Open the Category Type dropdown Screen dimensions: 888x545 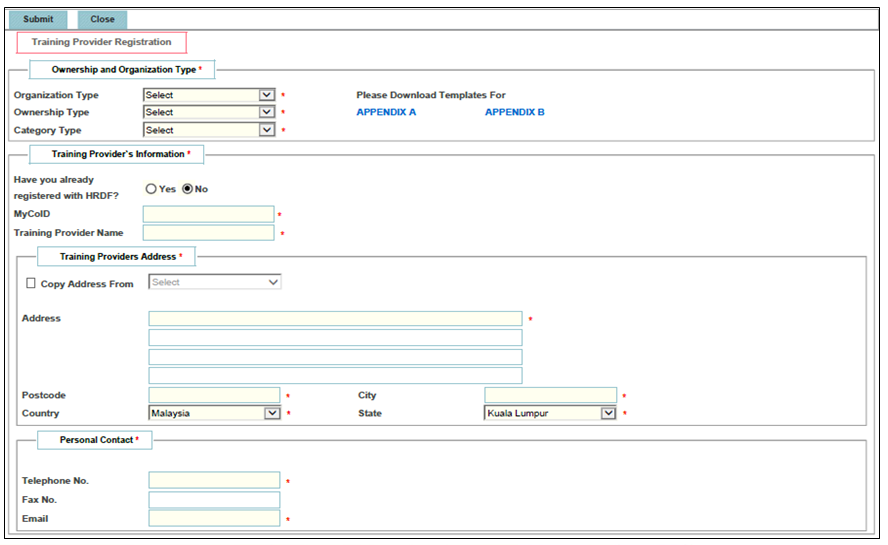(209, 130)
